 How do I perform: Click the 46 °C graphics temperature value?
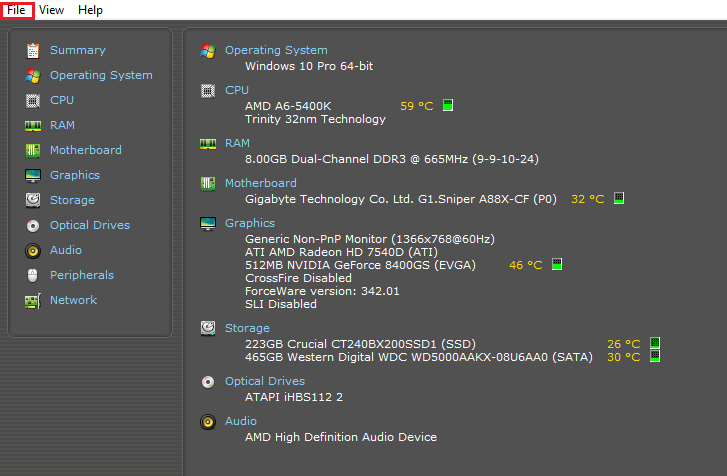525,265
